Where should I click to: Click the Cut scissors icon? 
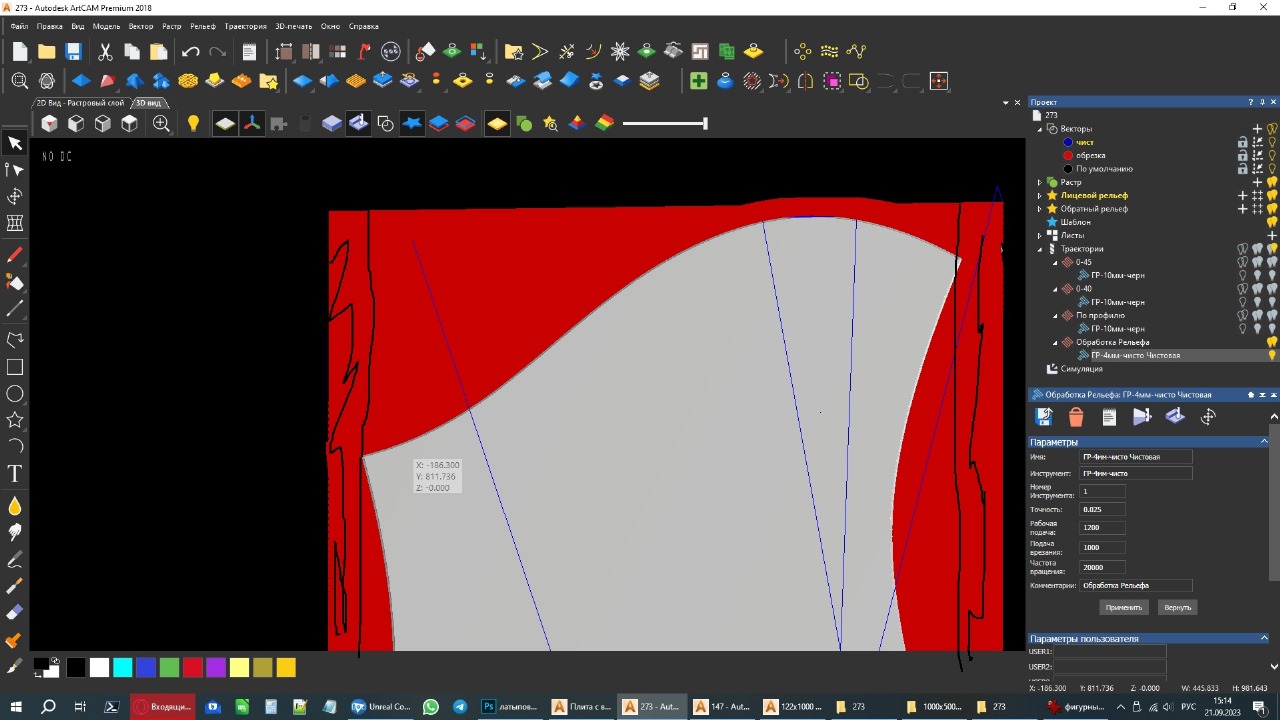[x=105, y=51]
